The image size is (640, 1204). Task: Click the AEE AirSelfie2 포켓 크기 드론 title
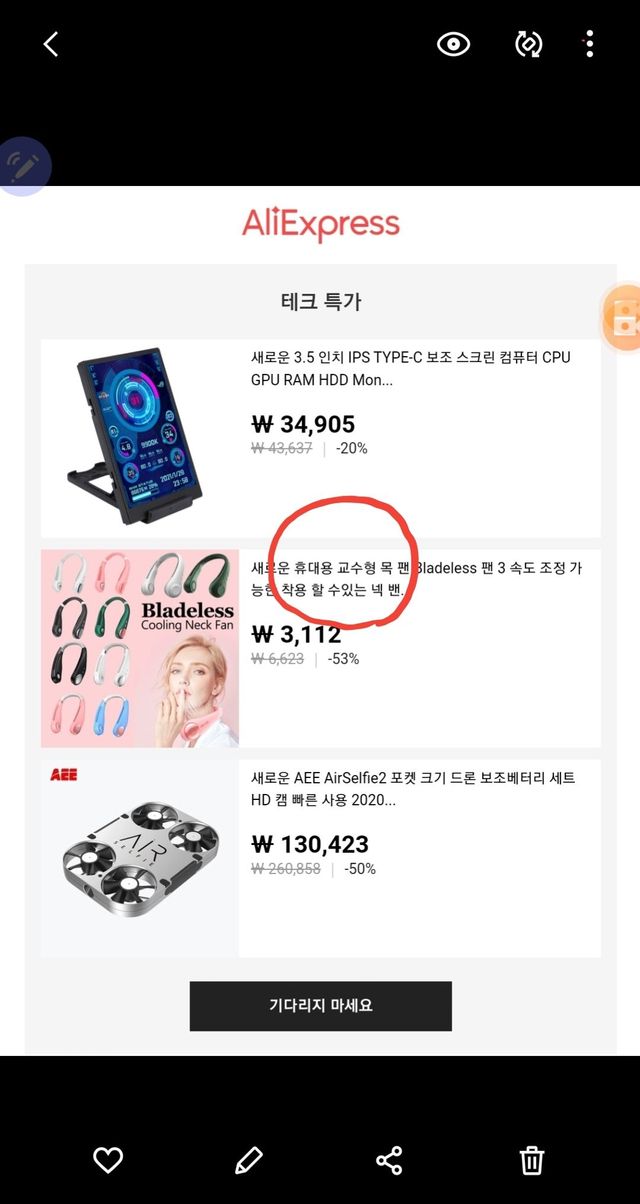(413, 789)
